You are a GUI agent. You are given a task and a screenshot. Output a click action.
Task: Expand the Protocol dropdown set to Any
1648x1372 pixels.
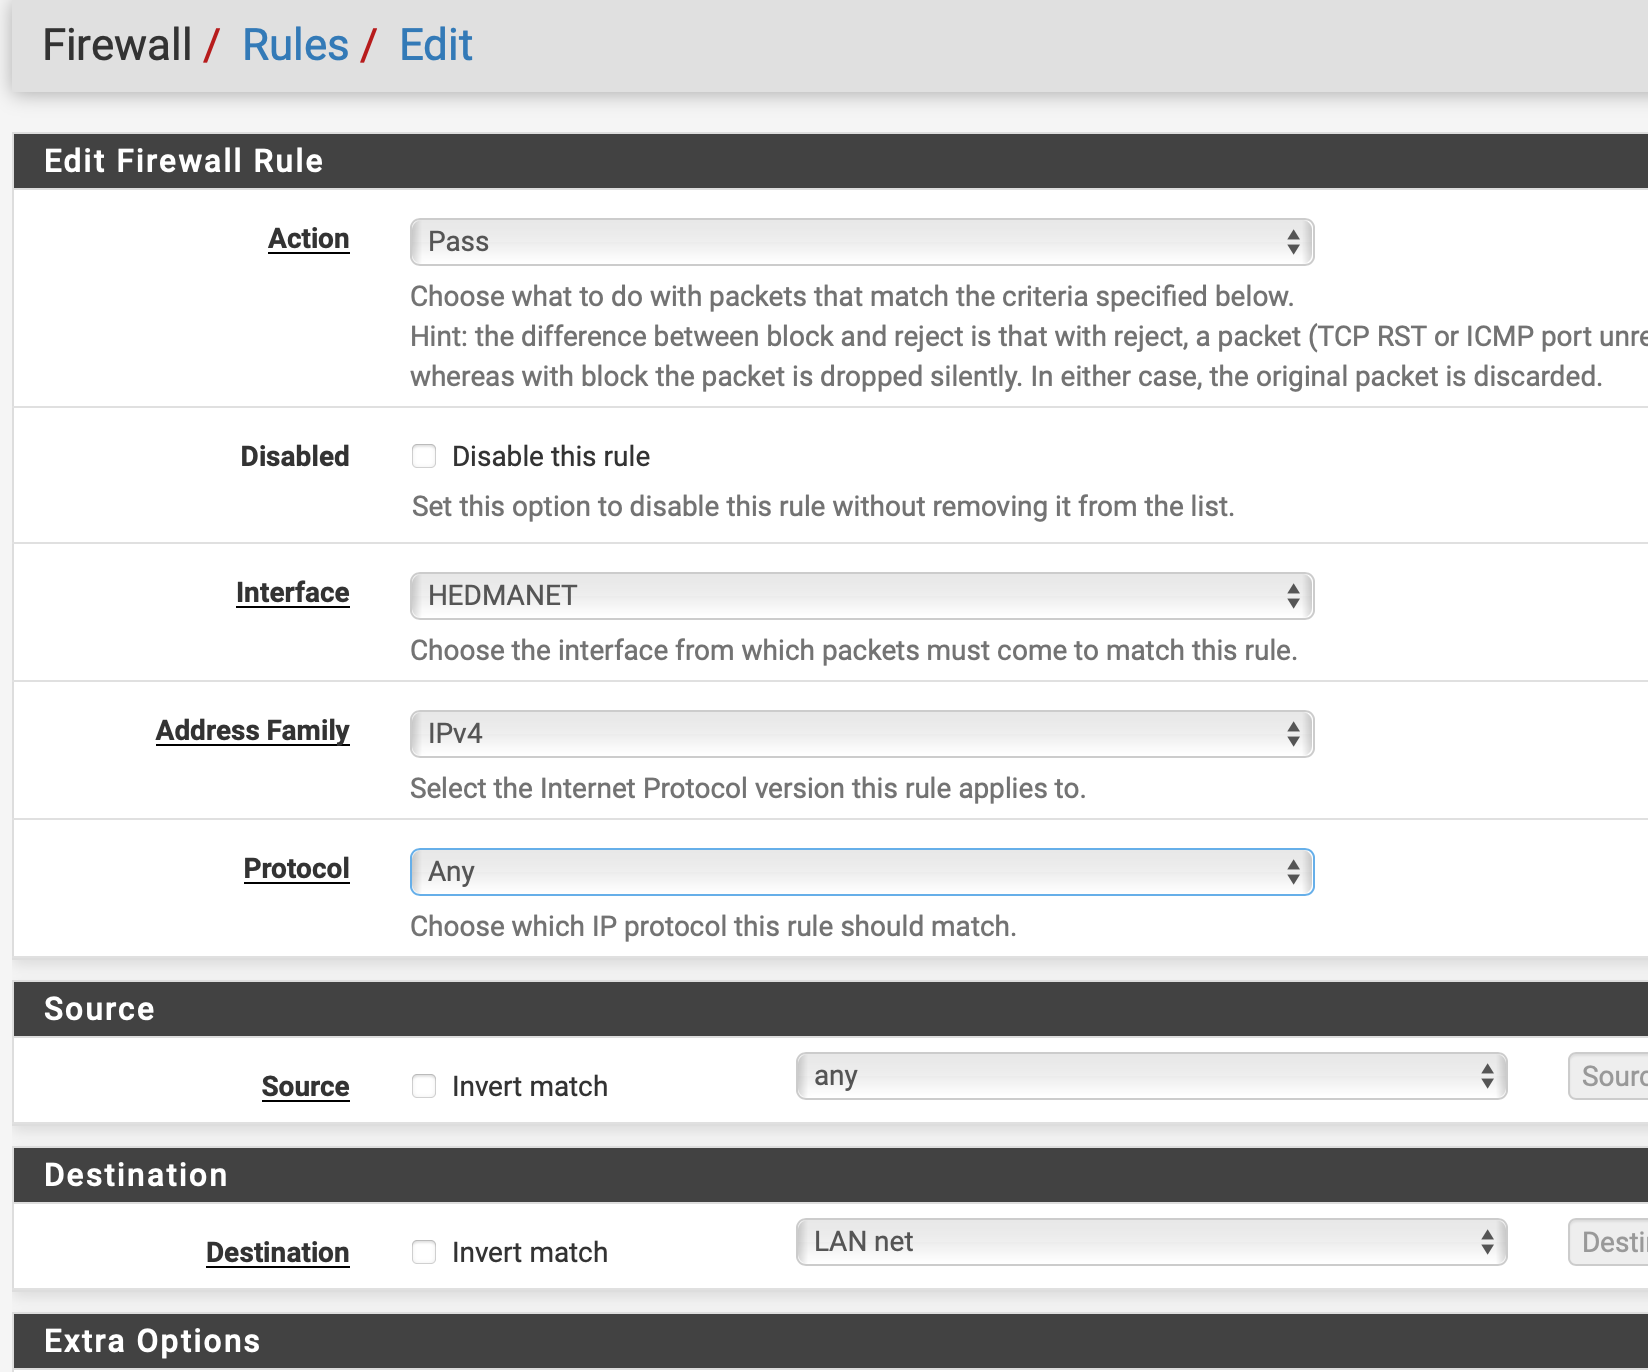pyautogui.click(x=861, y=872)
